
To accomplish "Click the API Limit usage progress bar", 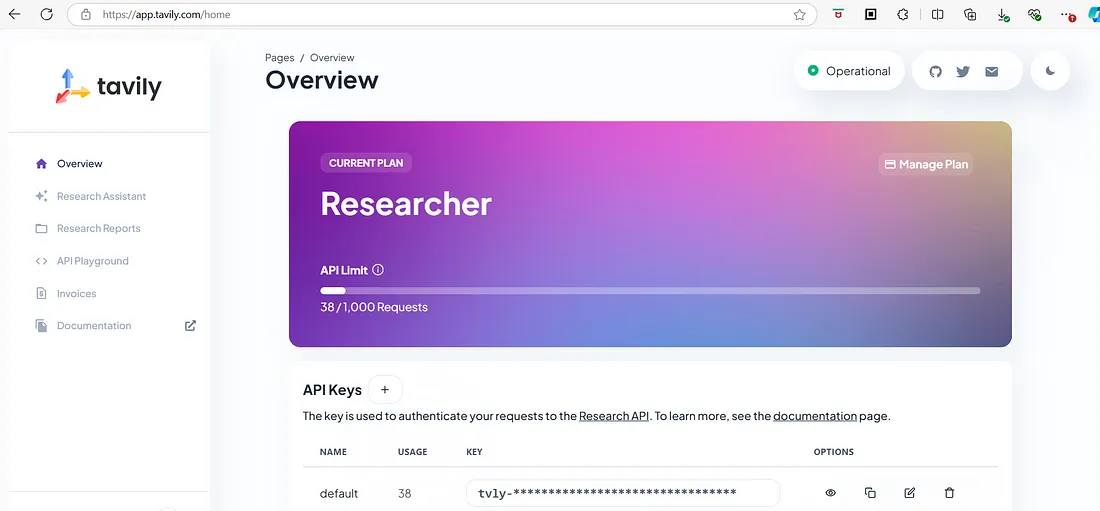I will pyautogui.click(x=650, y=291).
